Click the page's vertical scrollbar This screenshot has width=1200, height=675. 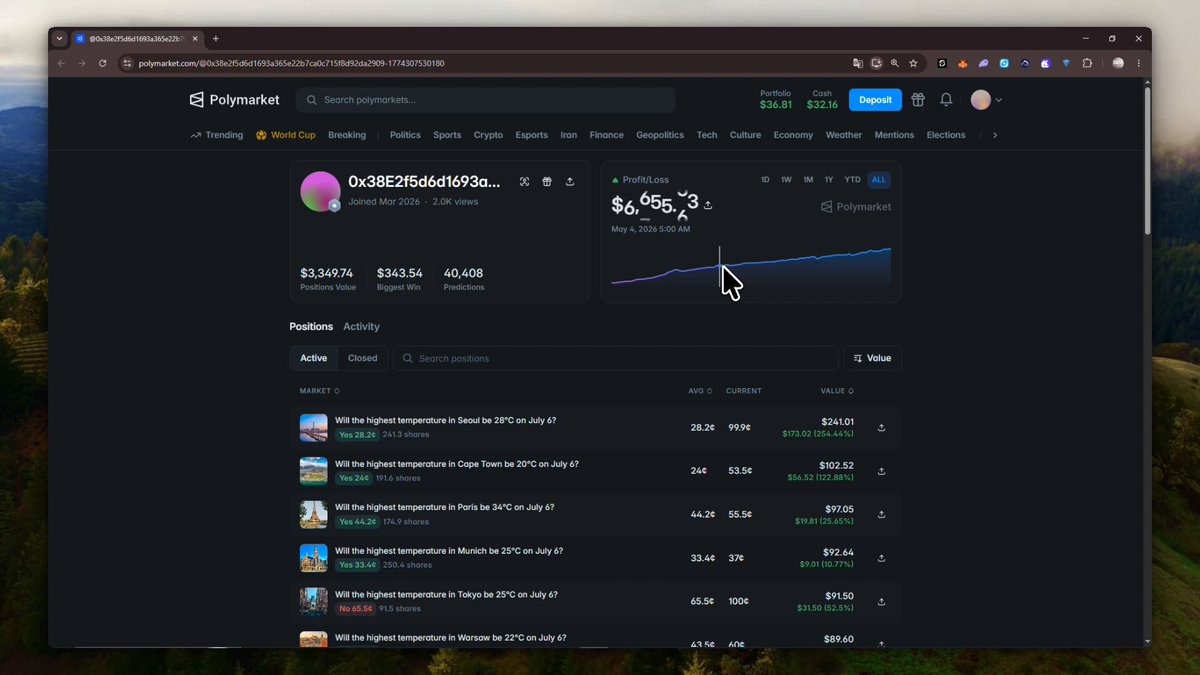(1147, 160)
